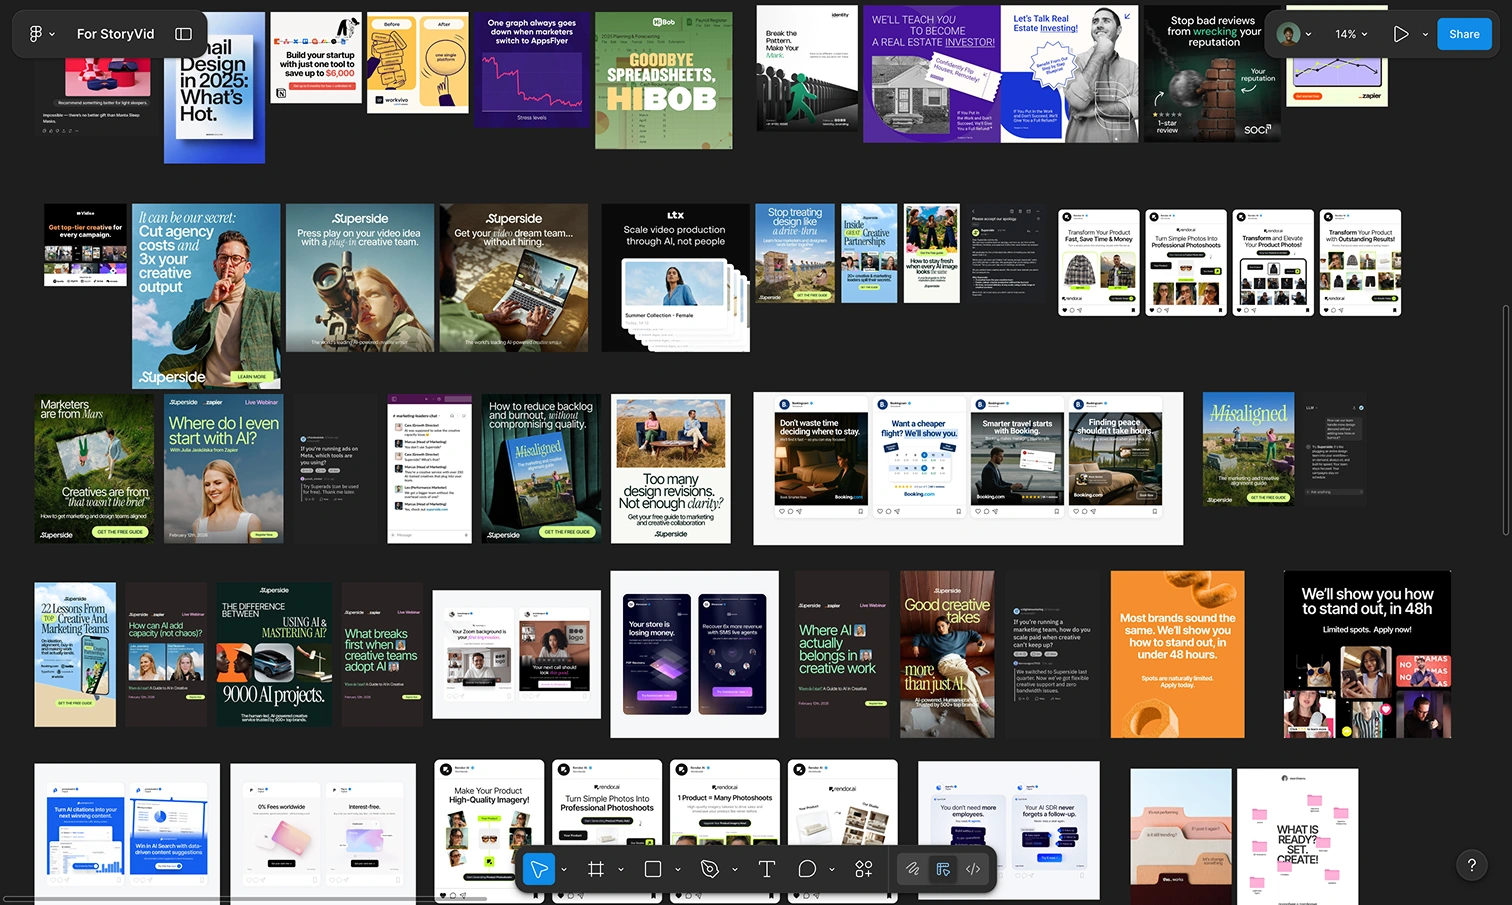Open the presentation options chevron beside play
The width and height of the screenshot is (1512, 905).
1425,33
